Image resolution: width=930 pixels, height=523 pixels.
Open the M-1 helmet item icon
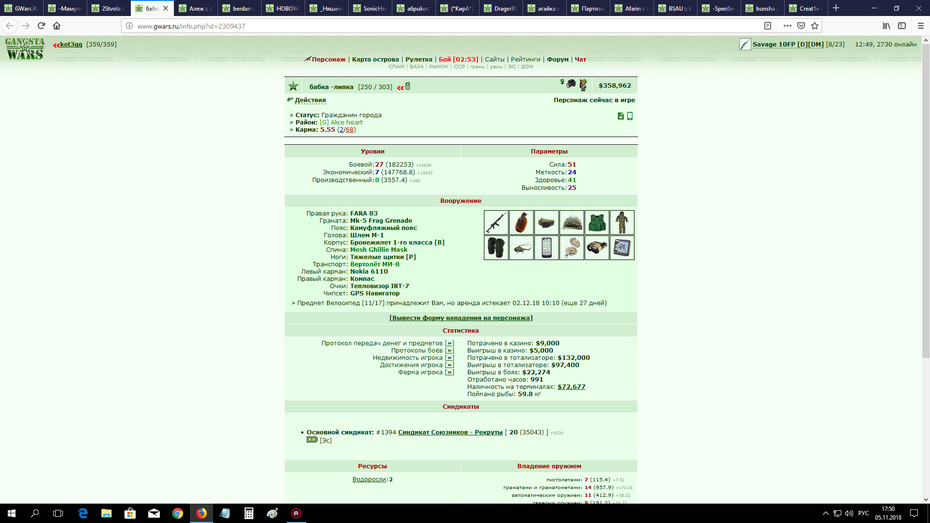point(571,222)
